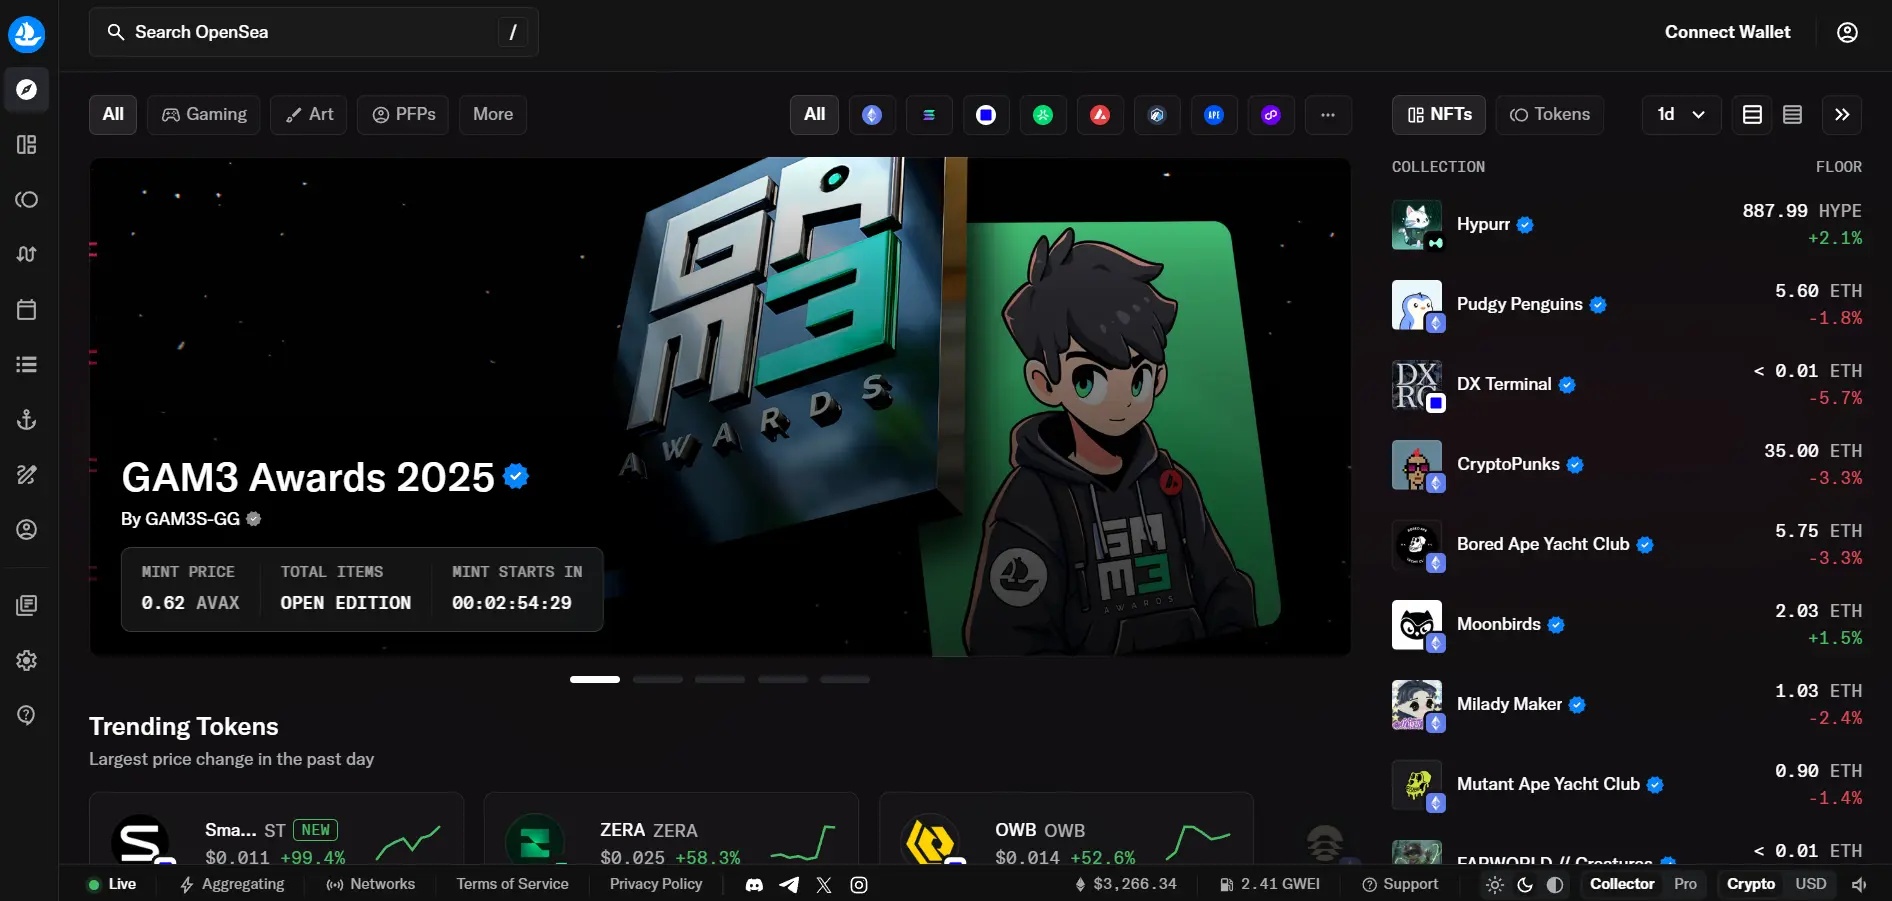The width and height of the screenshot is (1892, 901).
Task: Switch to light theme sun icon
Action: tap(1495, 885)
